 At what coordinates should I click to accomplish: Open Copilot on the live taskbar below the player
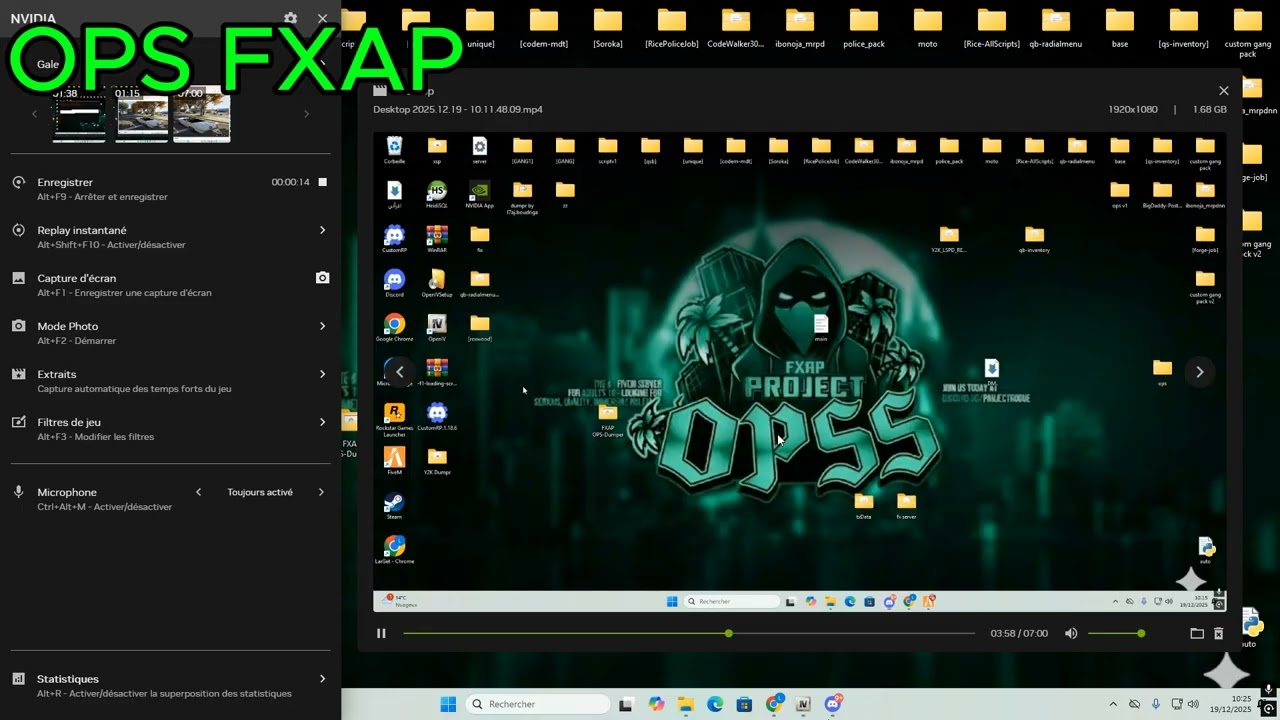point(656,704)
